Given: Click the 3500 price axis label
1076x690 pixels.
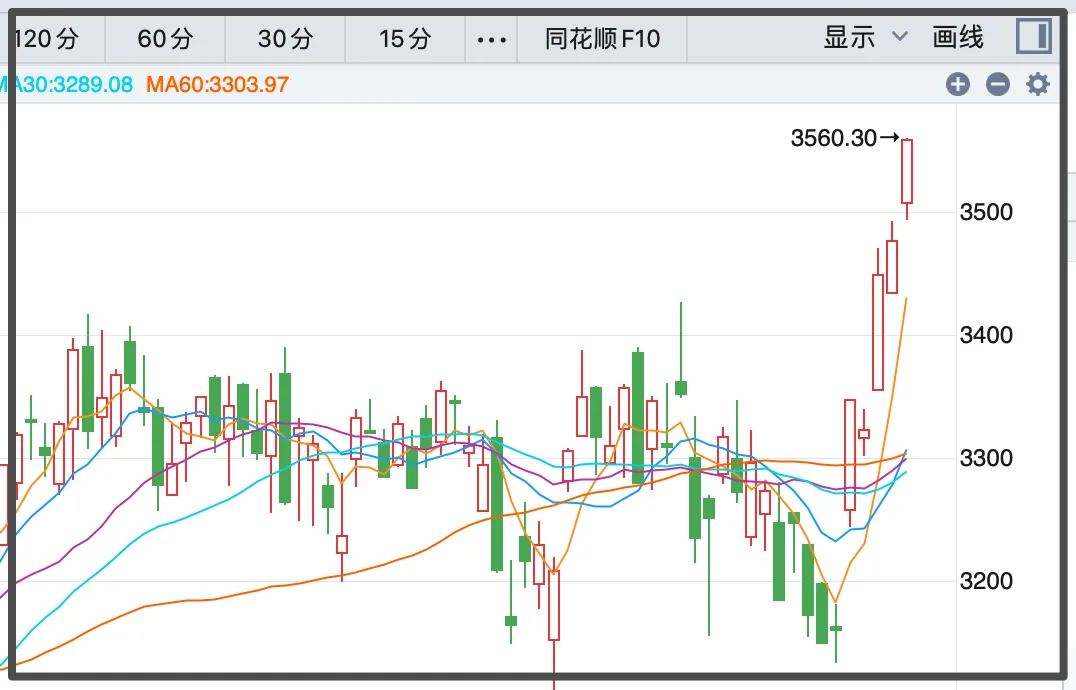Looking at the screenshot, I should click(986, 212).
